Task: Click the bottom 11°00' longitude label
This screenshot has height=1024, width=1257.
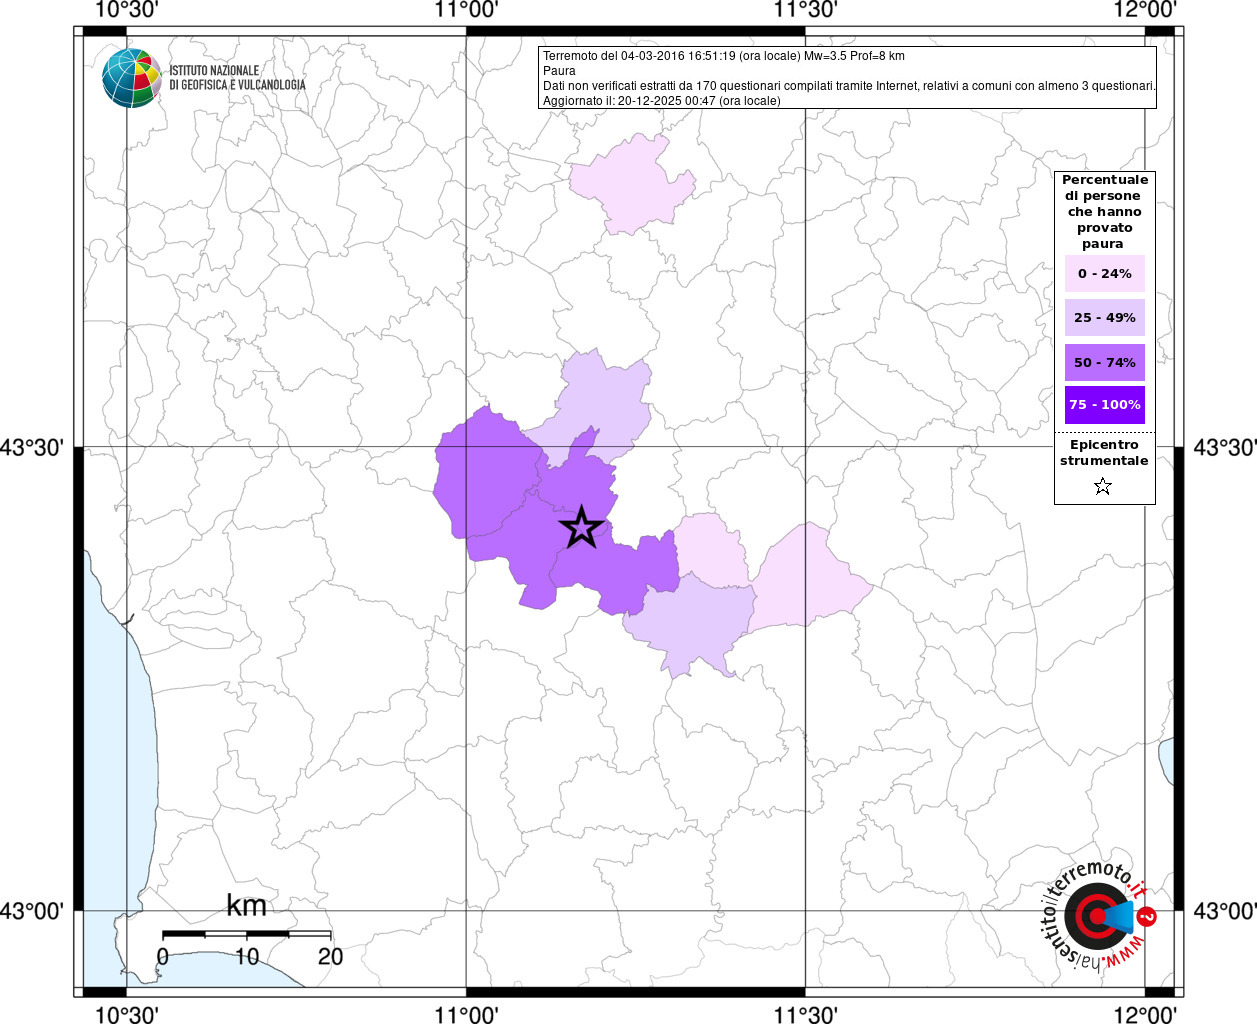Action: point(466,1014)
